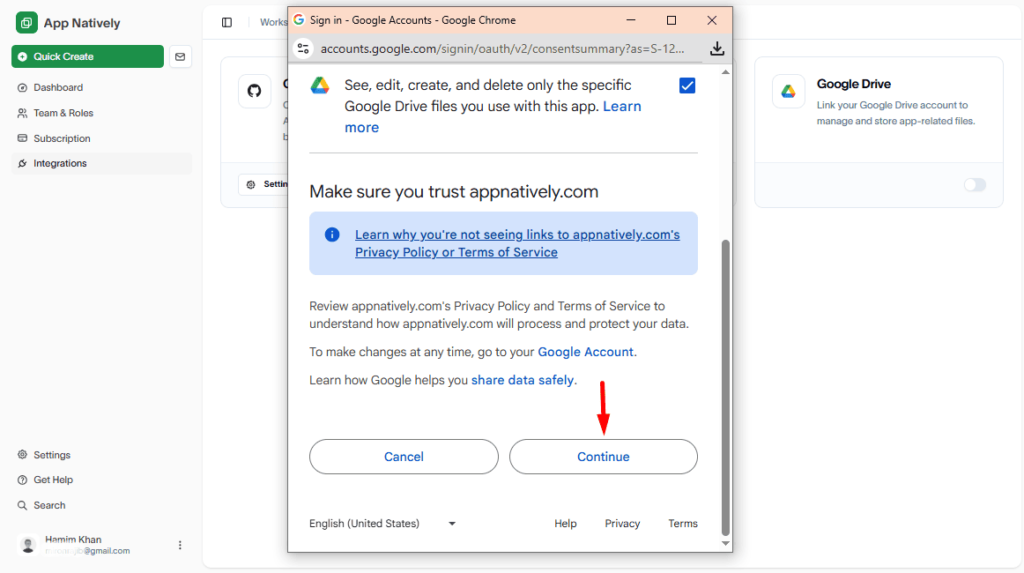Maximize the Google sign-in popup window
The height and width of the screenshot is (573, 1024).
pyautogui.click(x=671, y=20)
